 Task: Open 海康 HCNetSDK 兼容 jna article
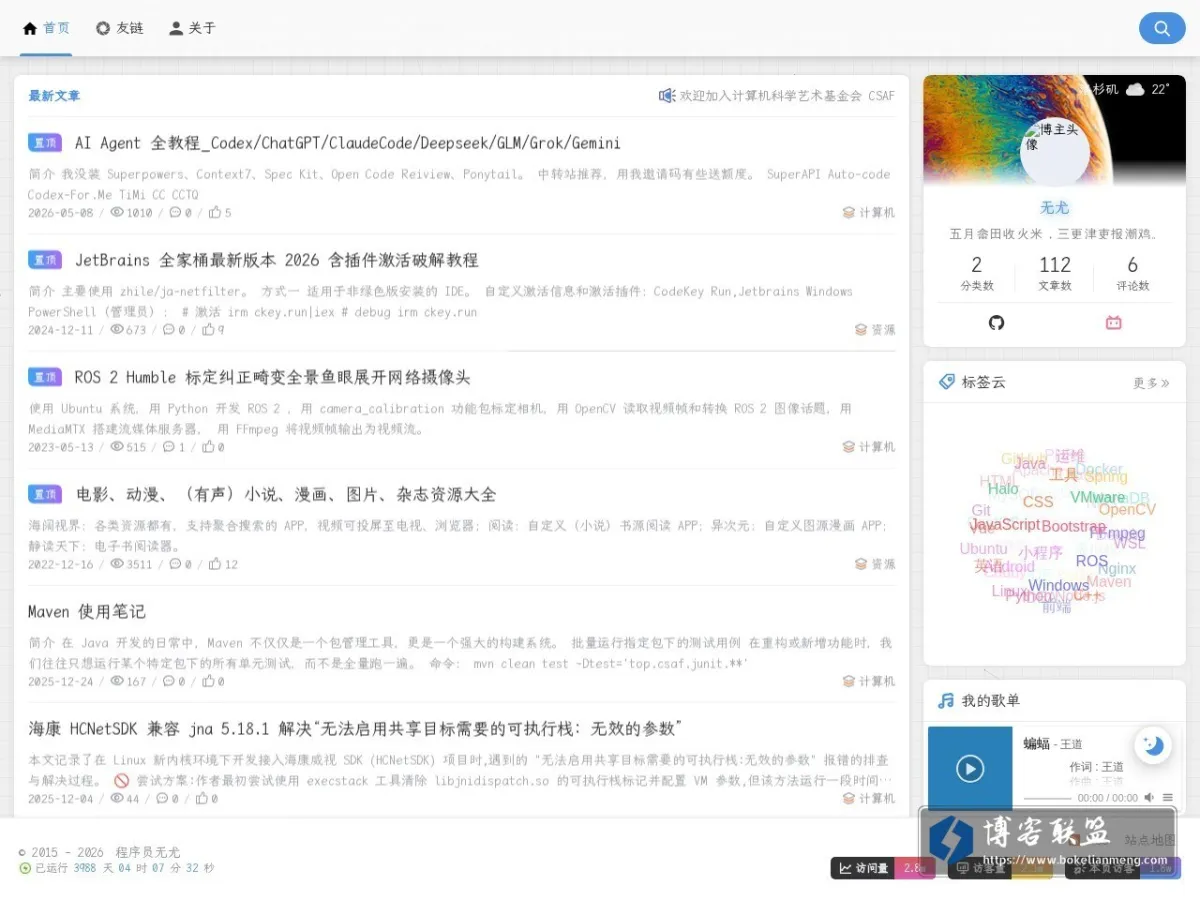pyautogui.click(x=355, y=728)
